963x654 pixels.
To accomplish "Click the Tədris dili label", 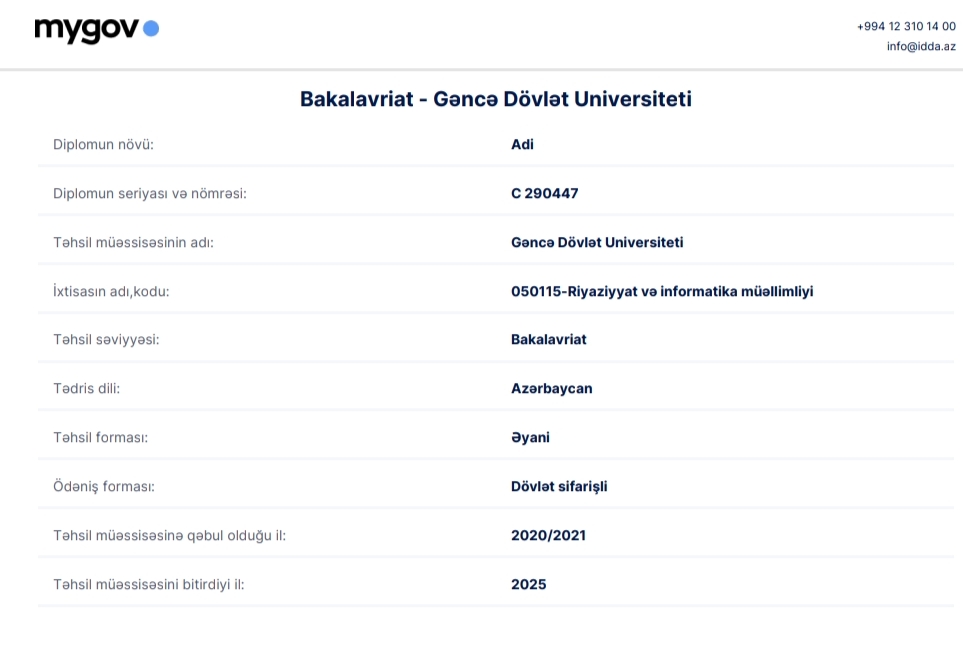I will 86,388.
